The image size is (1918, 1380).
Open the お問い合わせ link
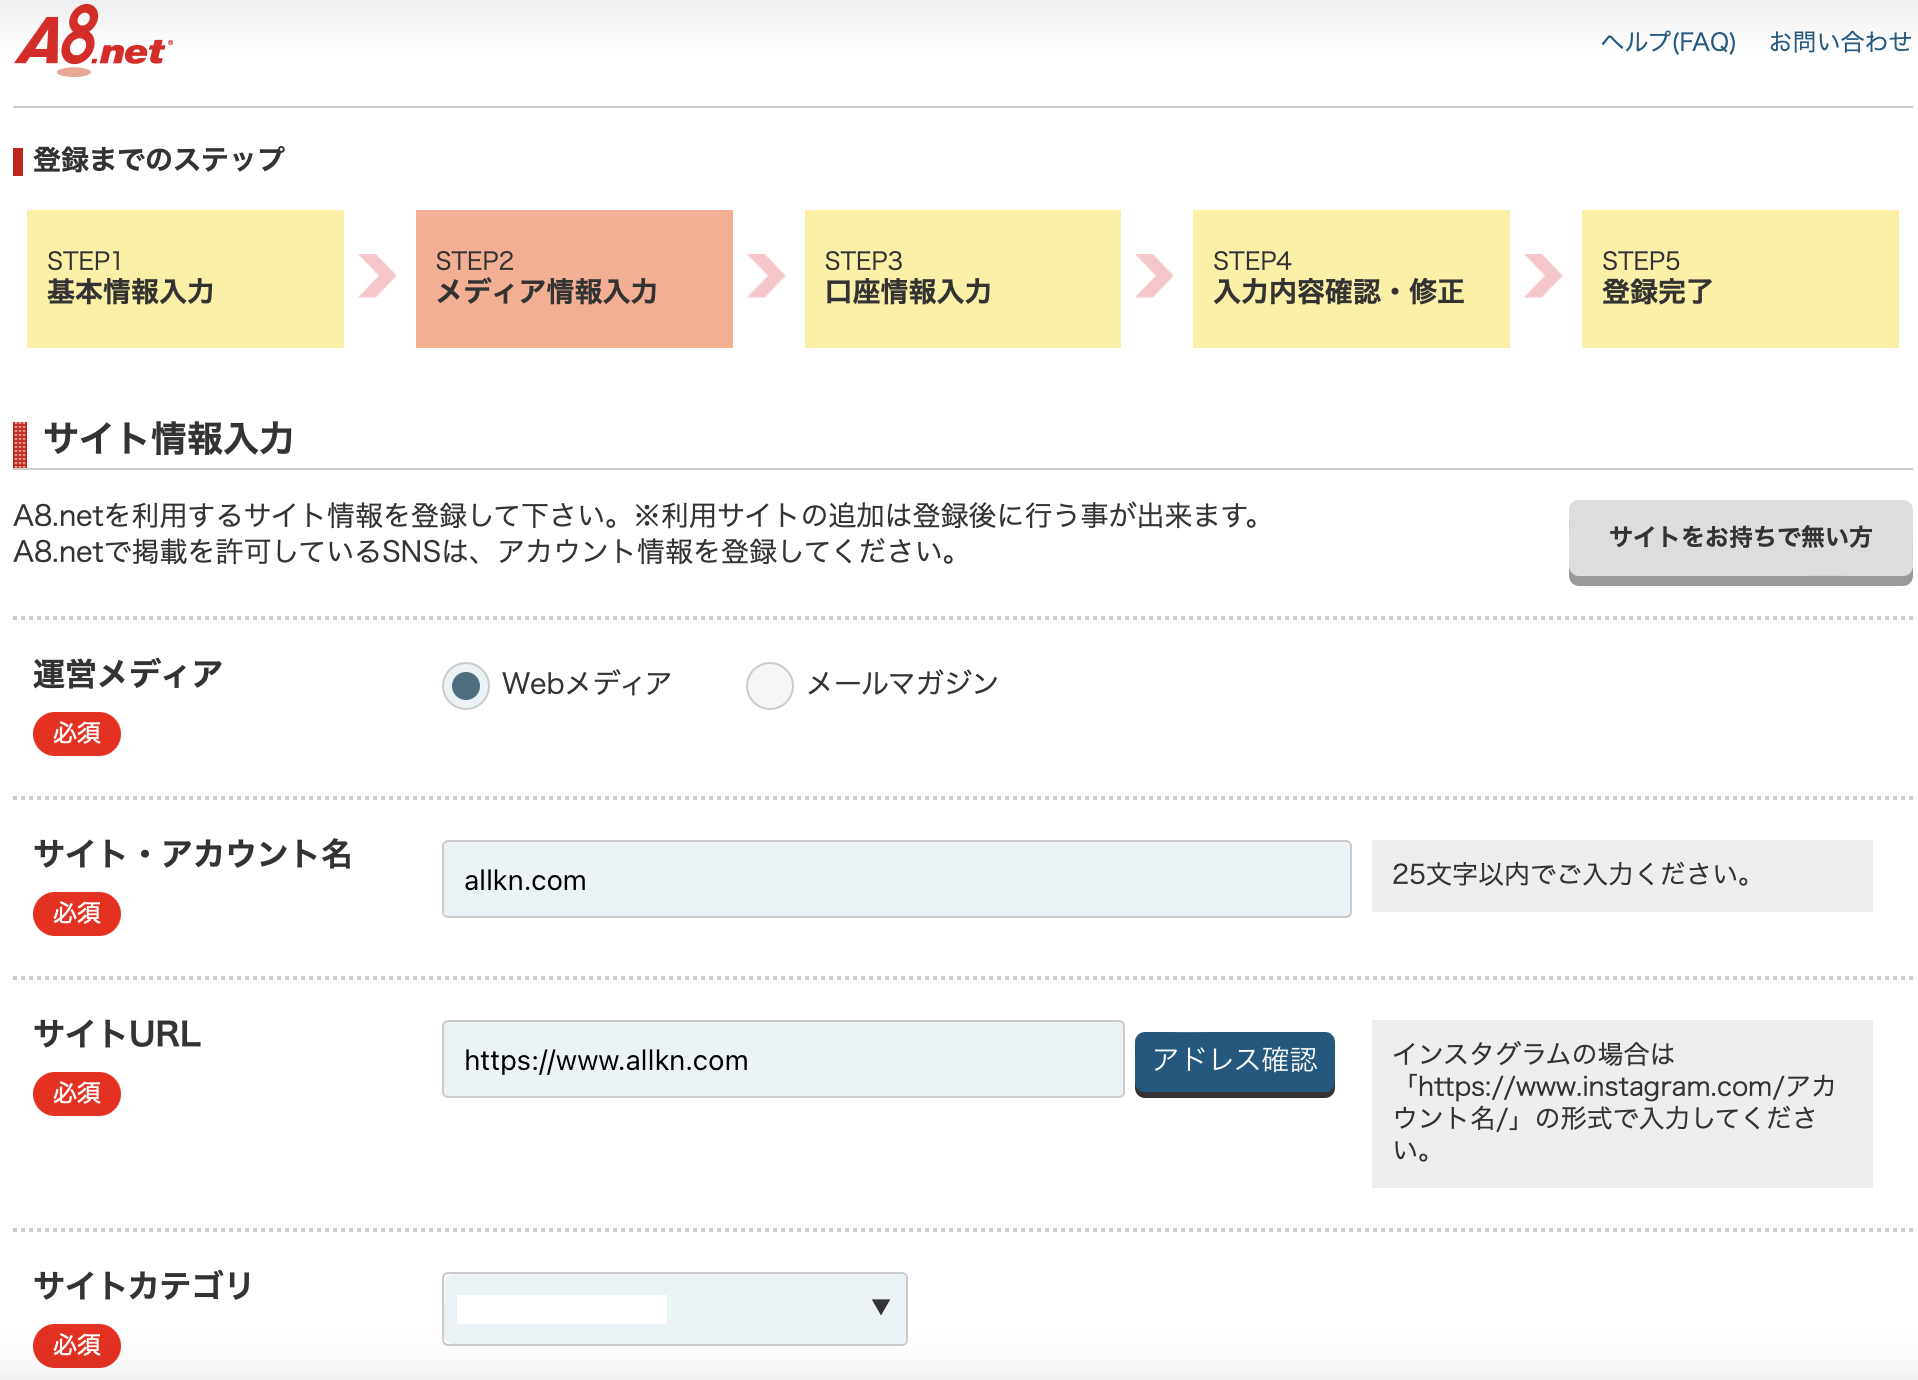(1840, 42)
